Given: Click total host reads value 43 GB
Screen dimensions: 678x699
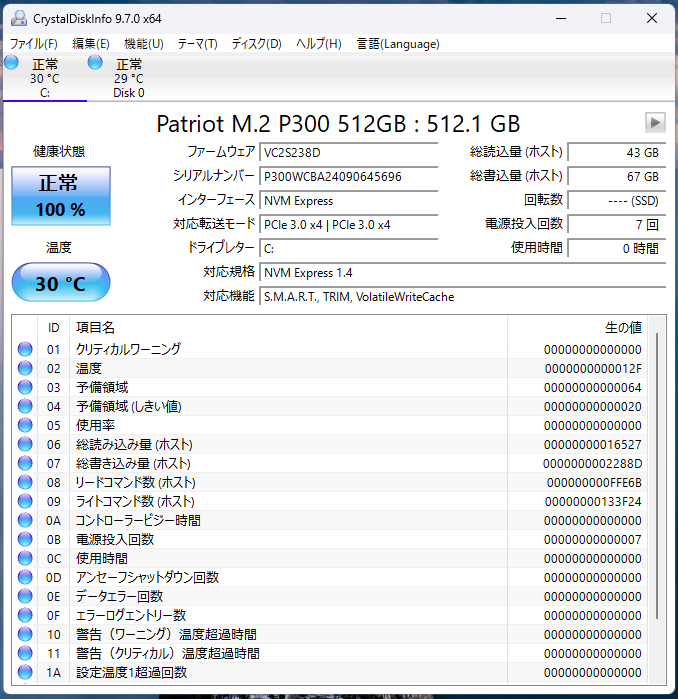Looking at the screenshot, I should (617, 152).
